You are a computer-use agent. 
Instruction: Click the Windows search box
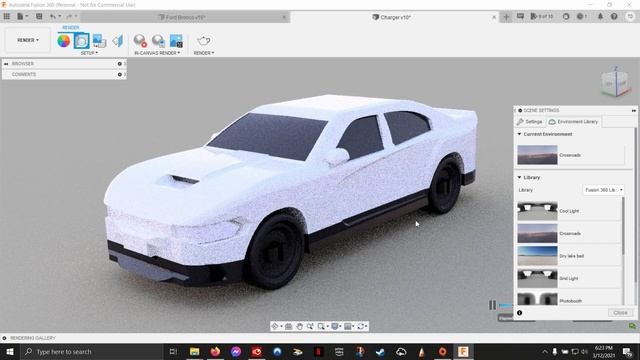(x=91, y=351)
